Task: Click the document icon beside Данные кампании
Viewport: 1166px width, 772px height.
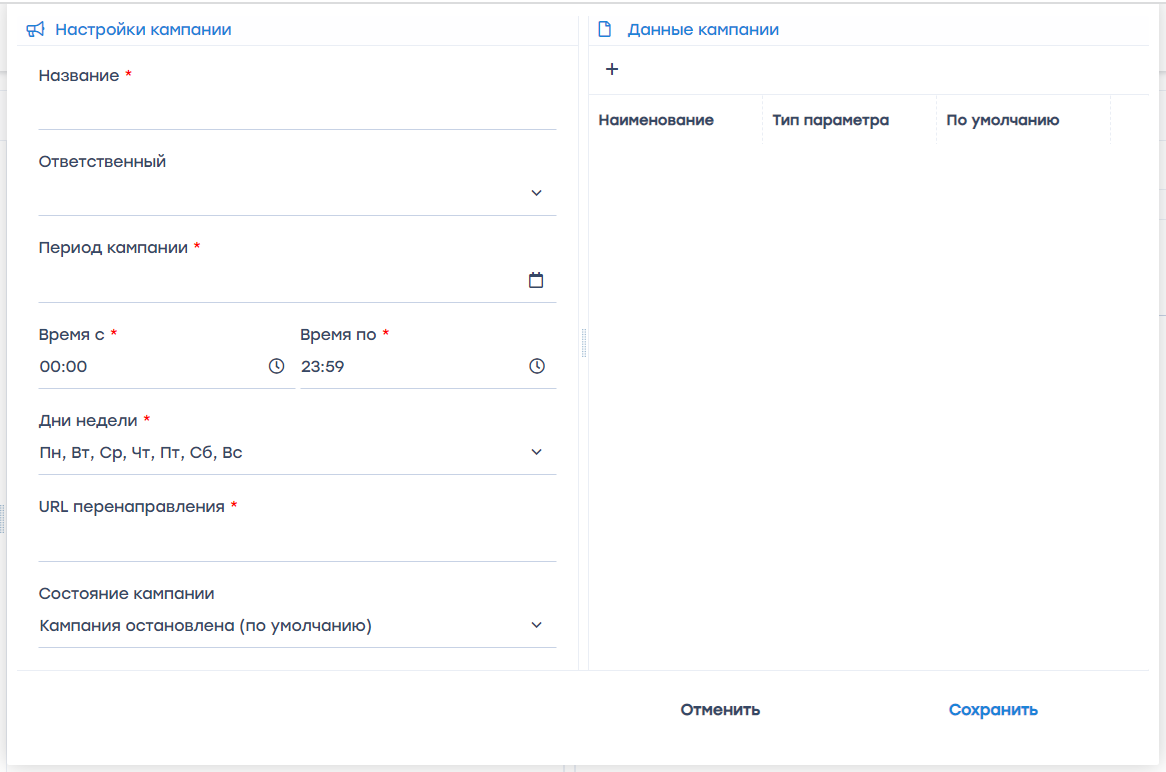Action: [604, 30]
